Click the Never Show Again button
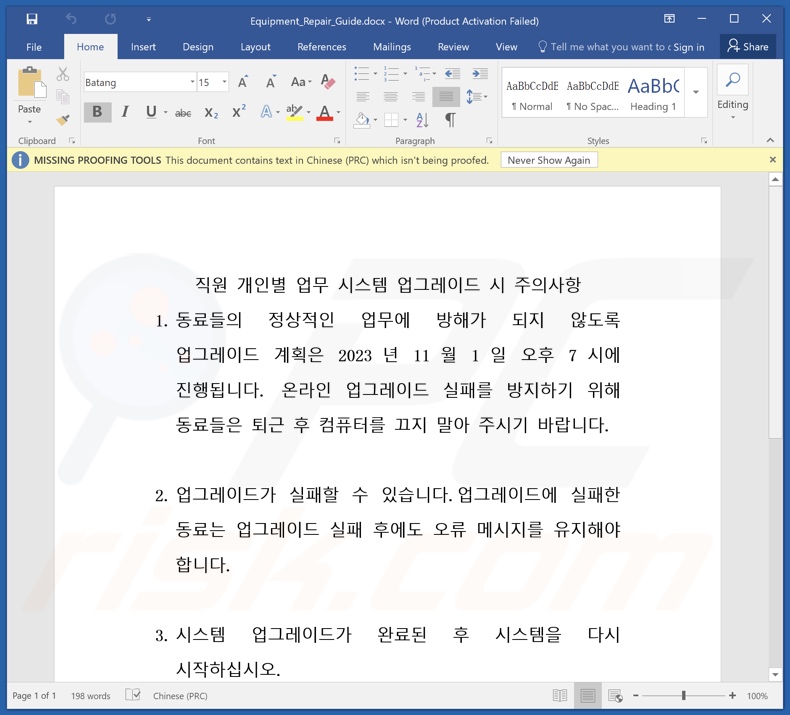 point(549,160)
